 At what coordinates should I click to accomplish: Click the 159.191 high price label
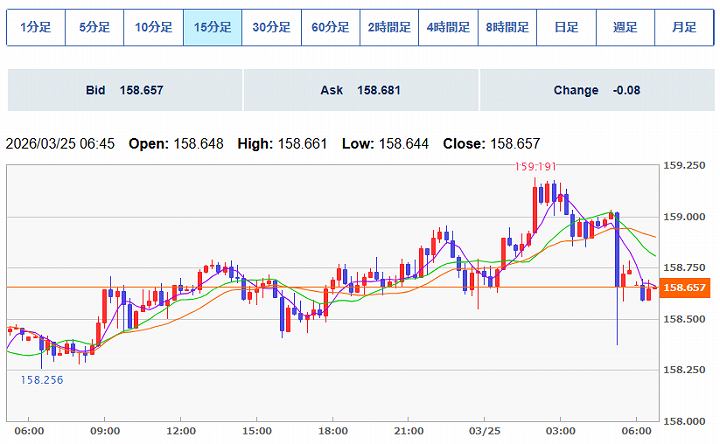pos(535,166)
